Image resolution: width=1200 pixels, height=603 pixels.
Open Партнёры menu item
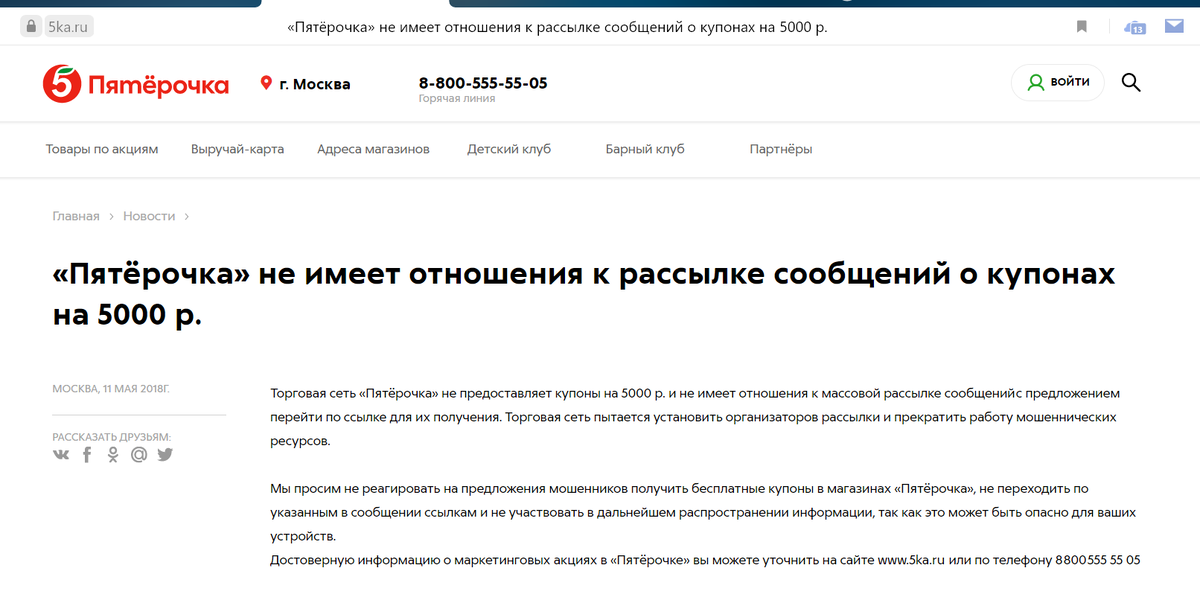coord(781,149)
